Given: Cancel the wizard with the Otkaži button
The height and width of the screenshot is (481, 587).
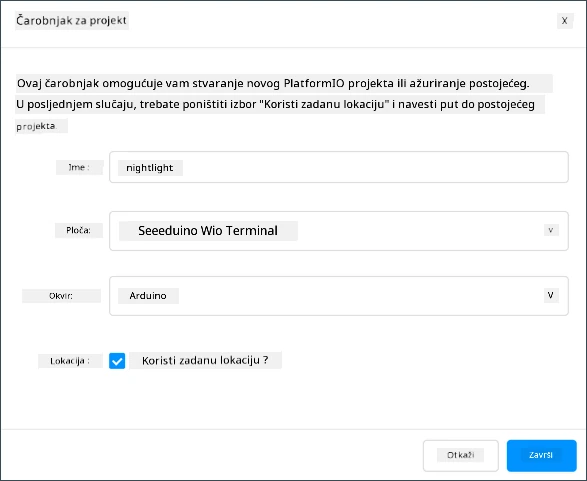Looking at the screenshot, I should point(461,456).
